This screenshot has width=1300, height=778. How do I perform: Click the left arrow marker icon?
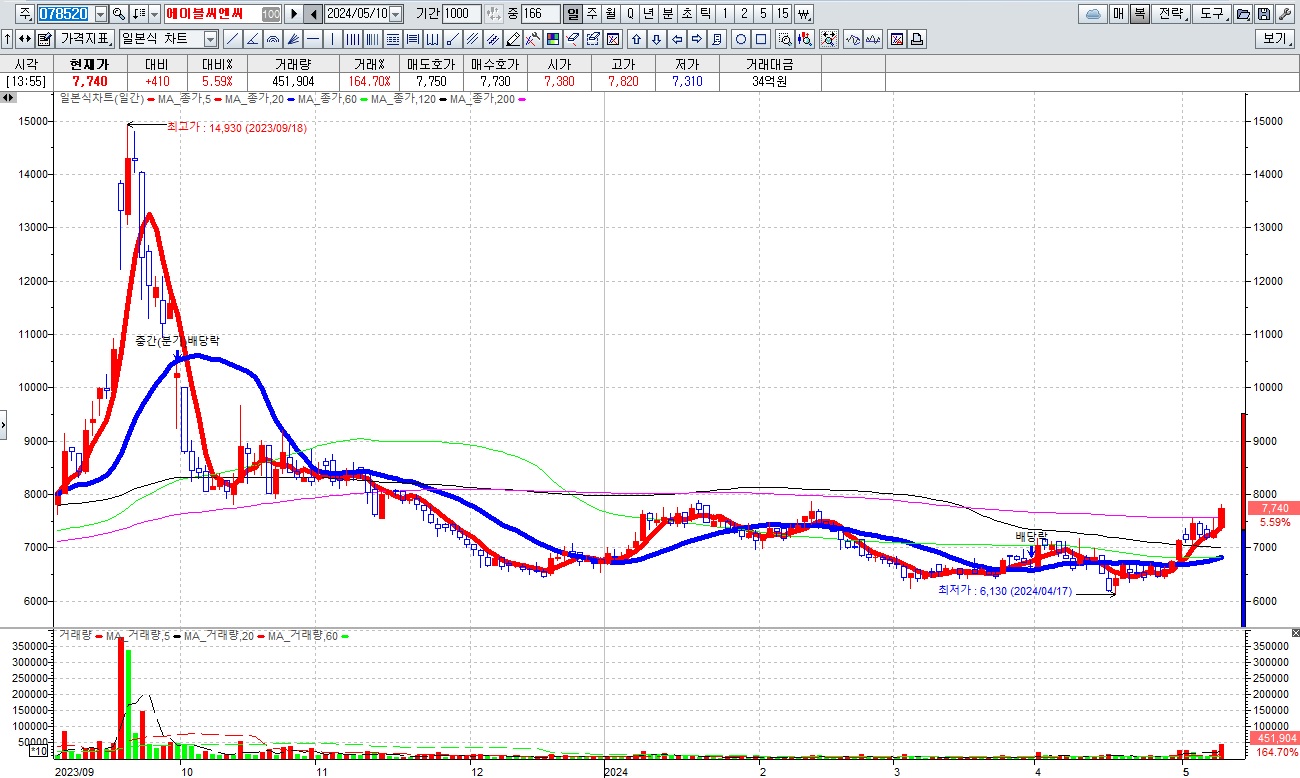(677, 39)
